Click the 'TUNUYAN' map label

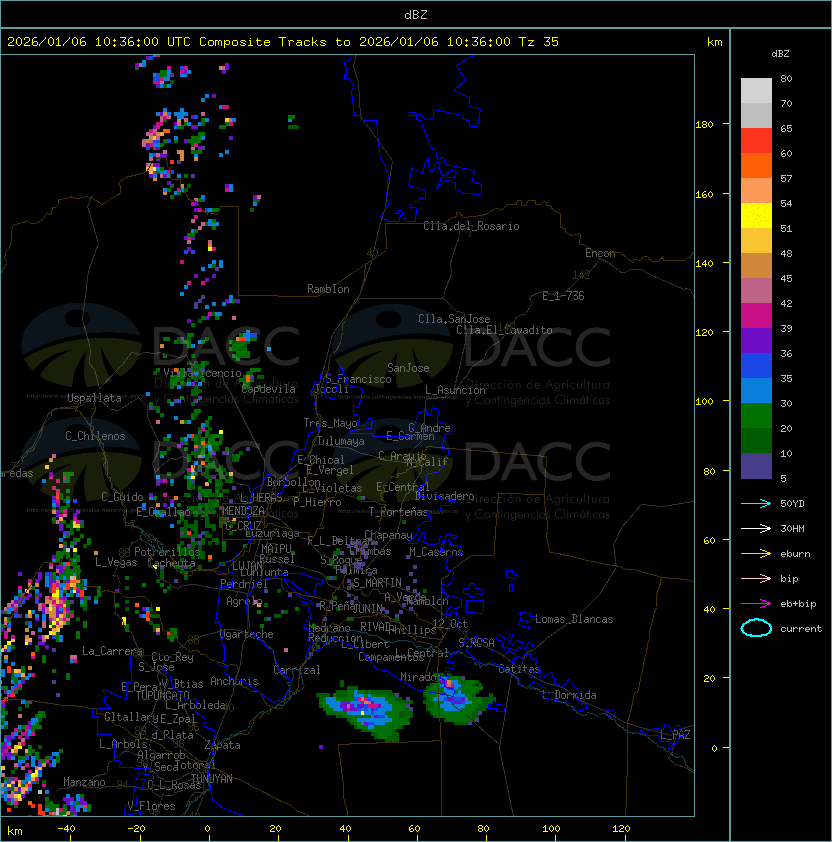pos(212,779)
